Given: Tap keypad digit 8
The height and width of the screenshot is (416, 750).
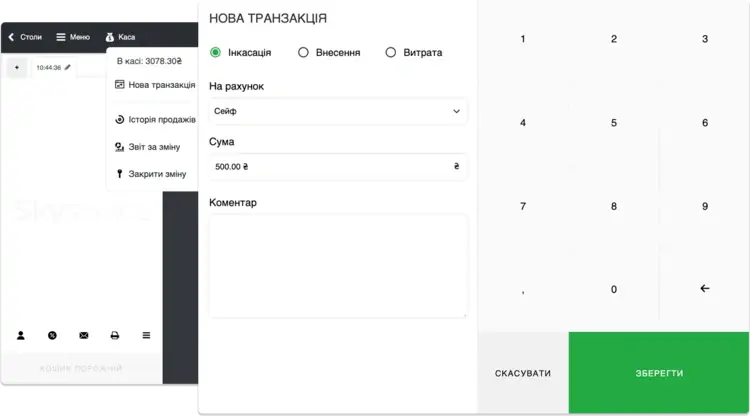Looking at the screenshot, I should [x=614, y=206].
